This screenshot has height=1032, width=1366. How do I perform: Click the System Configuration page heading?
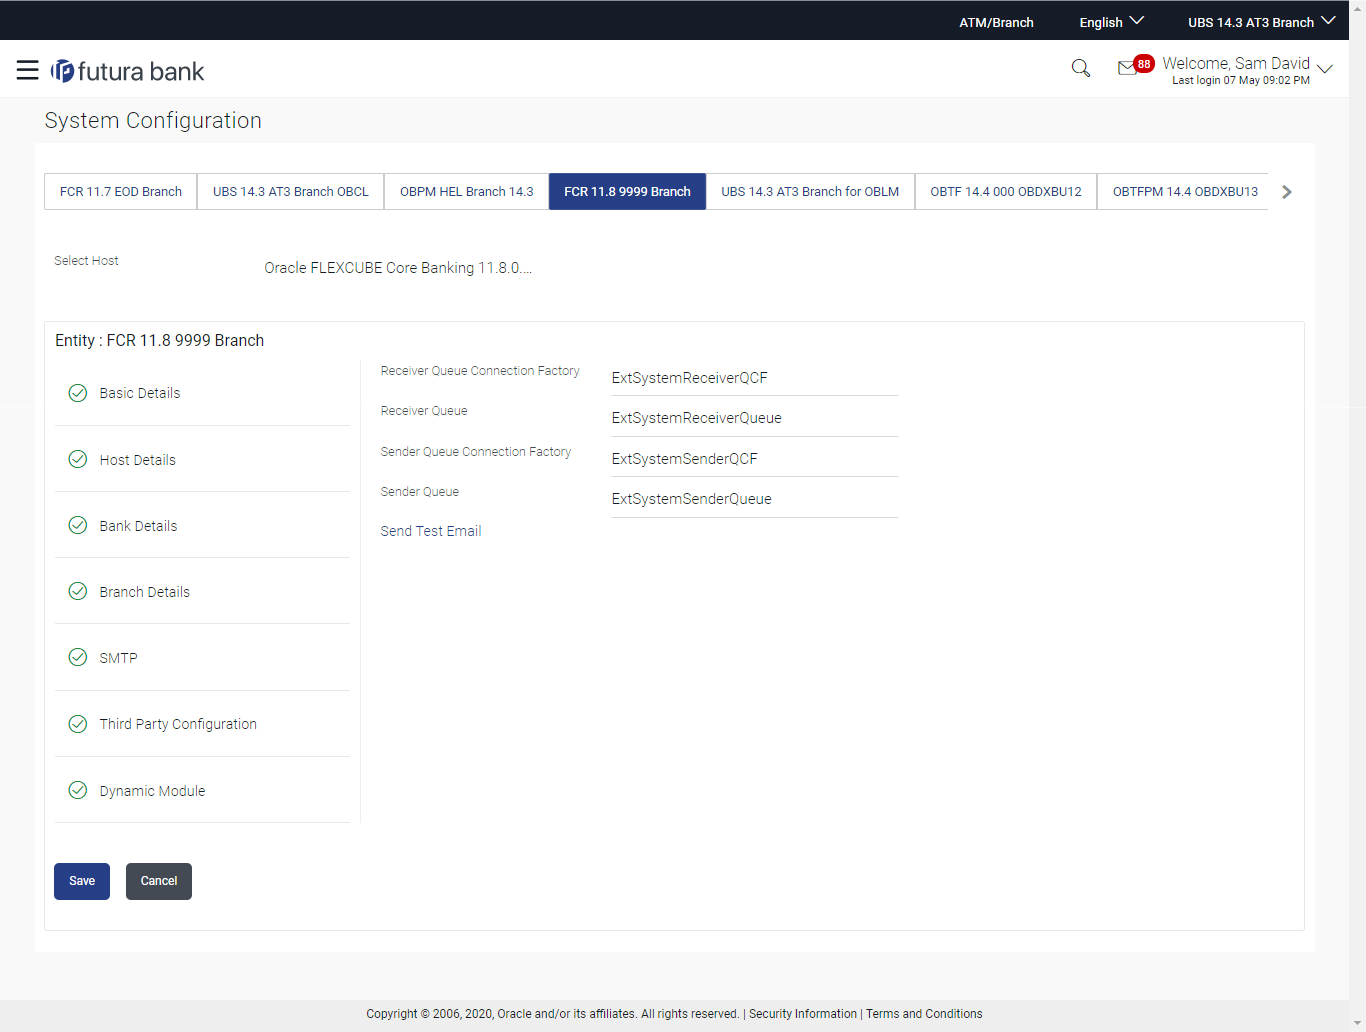[153, 120]
